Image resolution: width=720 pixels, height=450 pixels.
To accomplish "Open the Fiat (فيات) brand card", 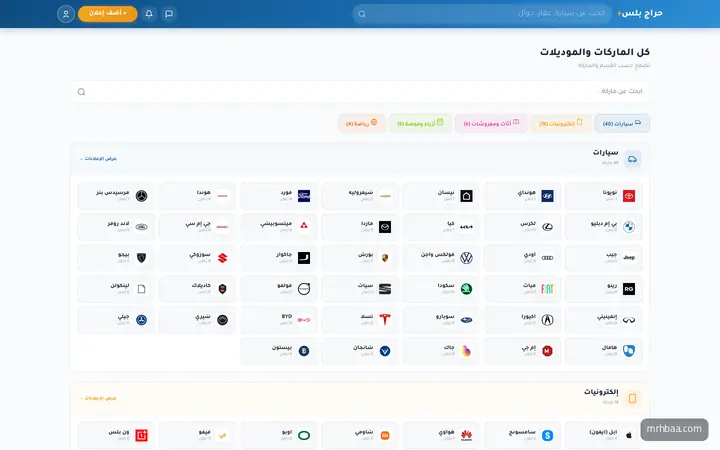I will coord(522,289).
